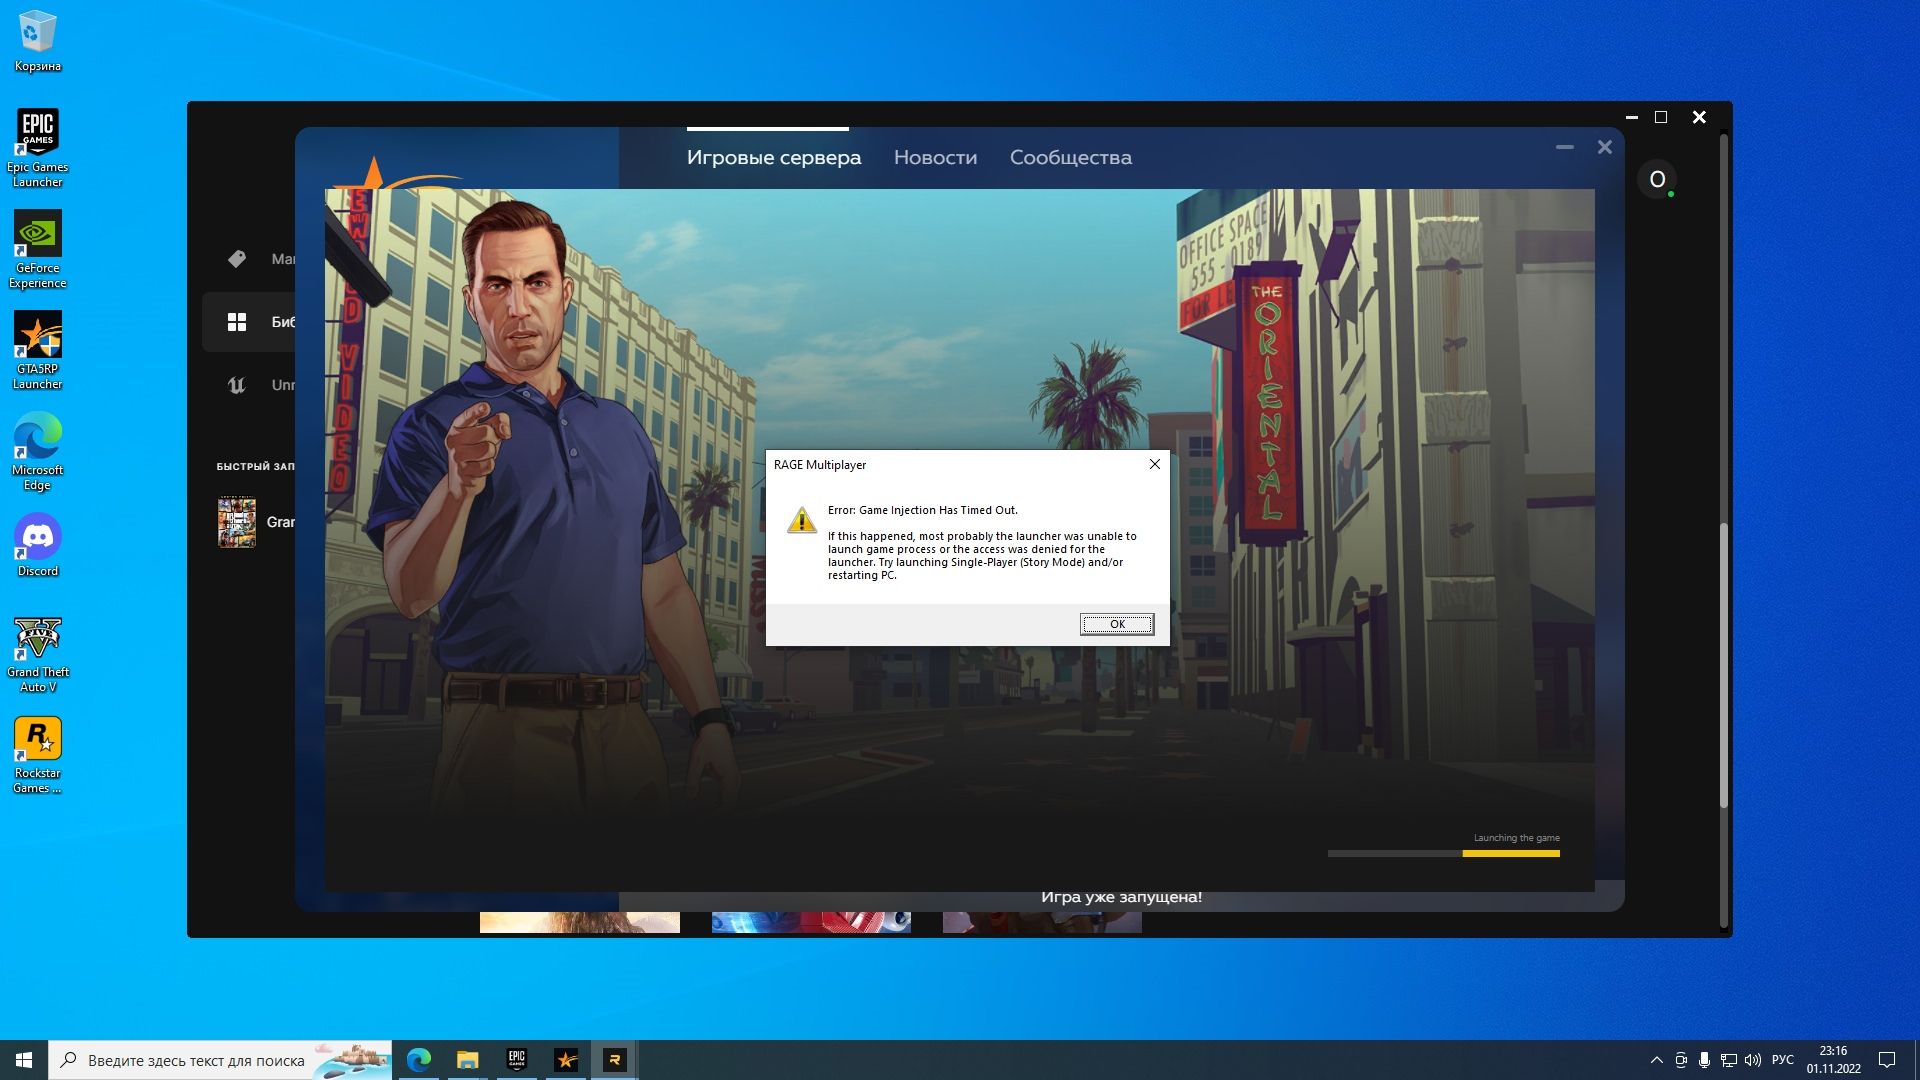Open the Новости tab
This screenshot has height=1080, width=1920.
point(935,157)
